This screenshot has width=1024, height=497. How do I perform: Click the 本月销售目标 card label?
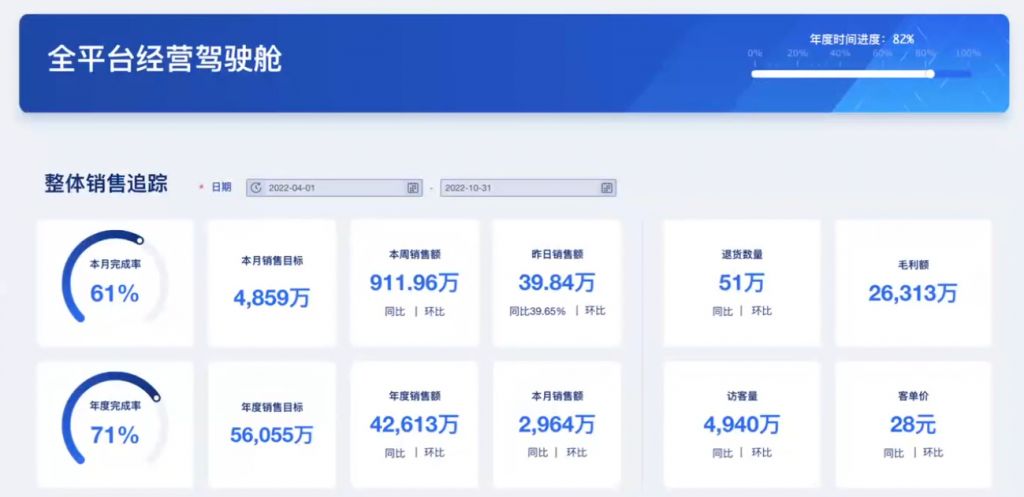coord(272,261)
